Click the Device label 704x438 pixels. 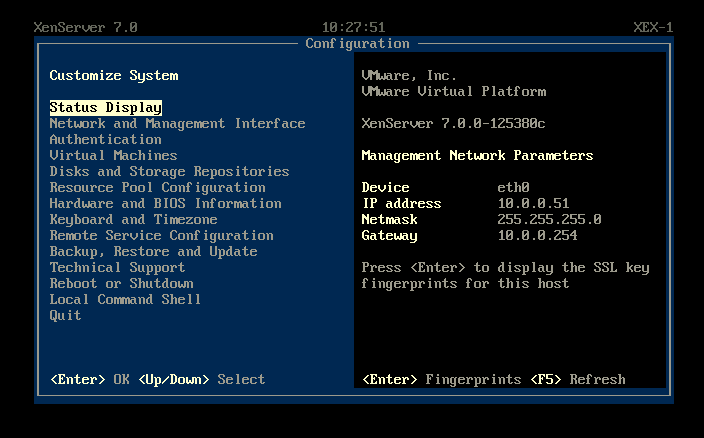385,188
